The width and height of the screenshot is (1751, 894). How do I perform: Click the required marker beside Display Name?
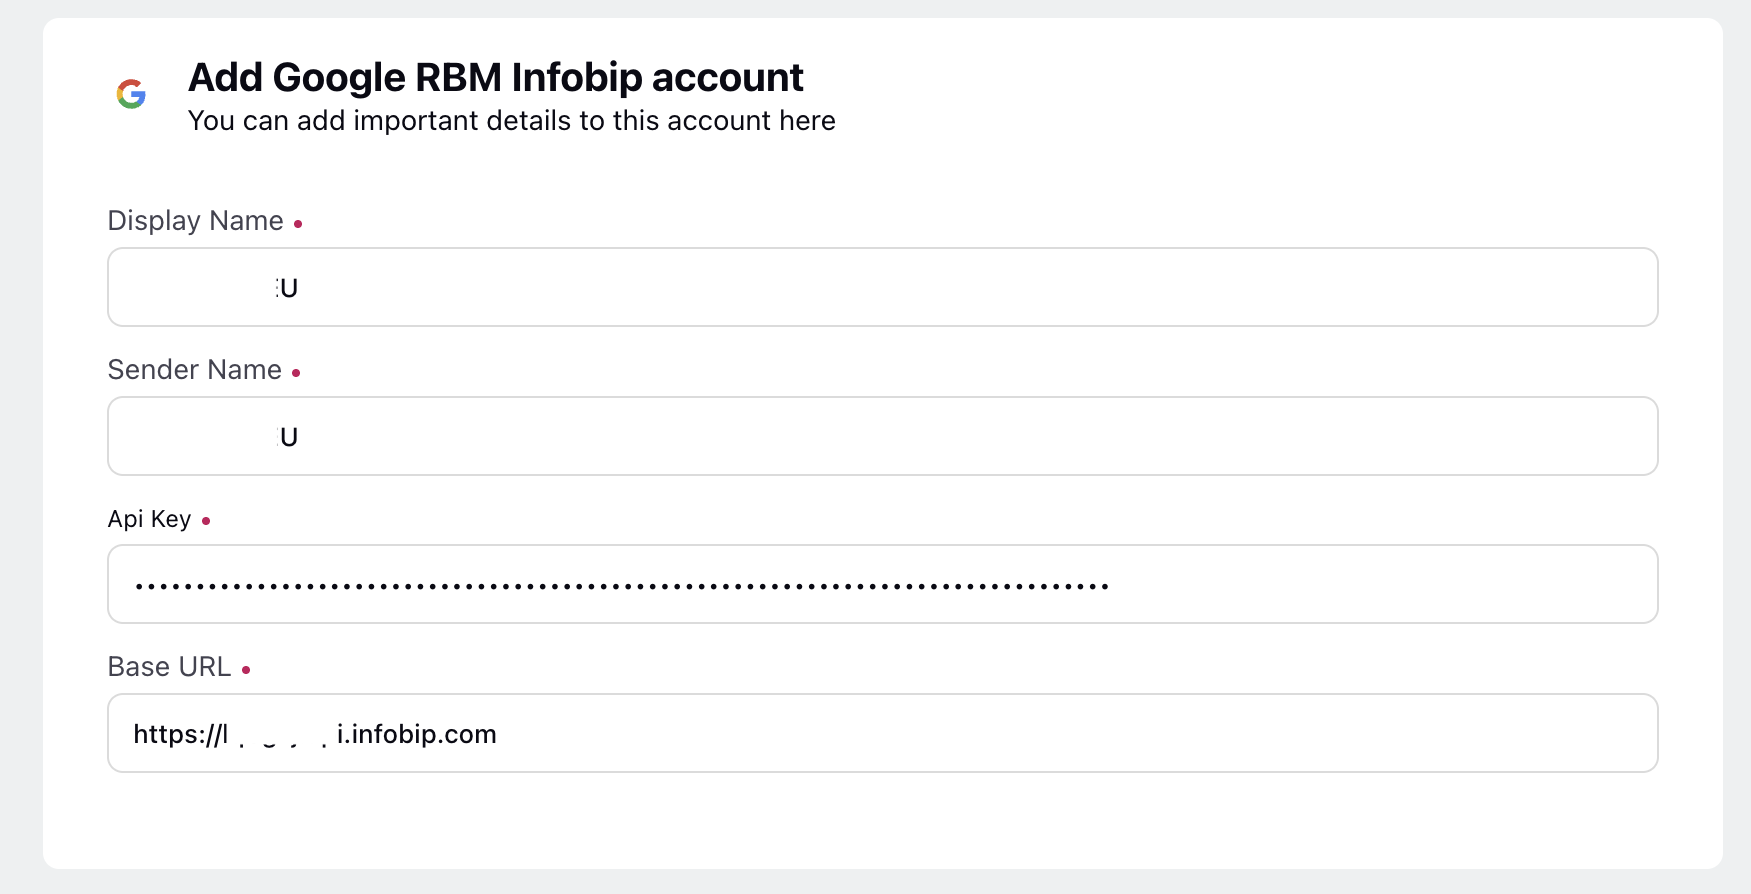tap(298, 224)
